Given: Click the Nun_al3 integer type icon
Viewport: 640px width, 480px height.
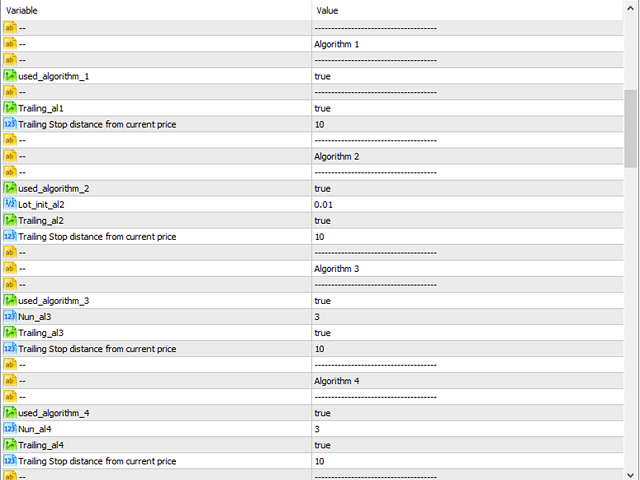Looking at the screenshot, I should pos(9,317).
